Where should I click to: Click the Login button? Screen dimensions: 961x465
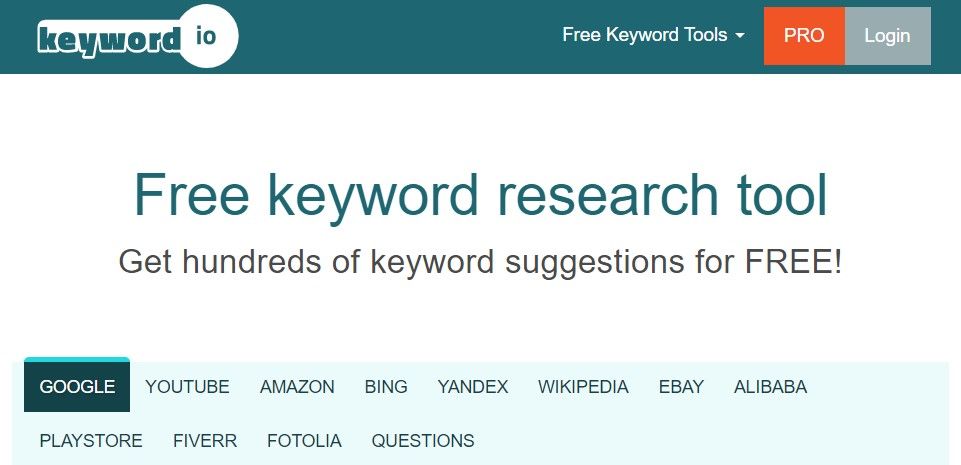point(887,36)
